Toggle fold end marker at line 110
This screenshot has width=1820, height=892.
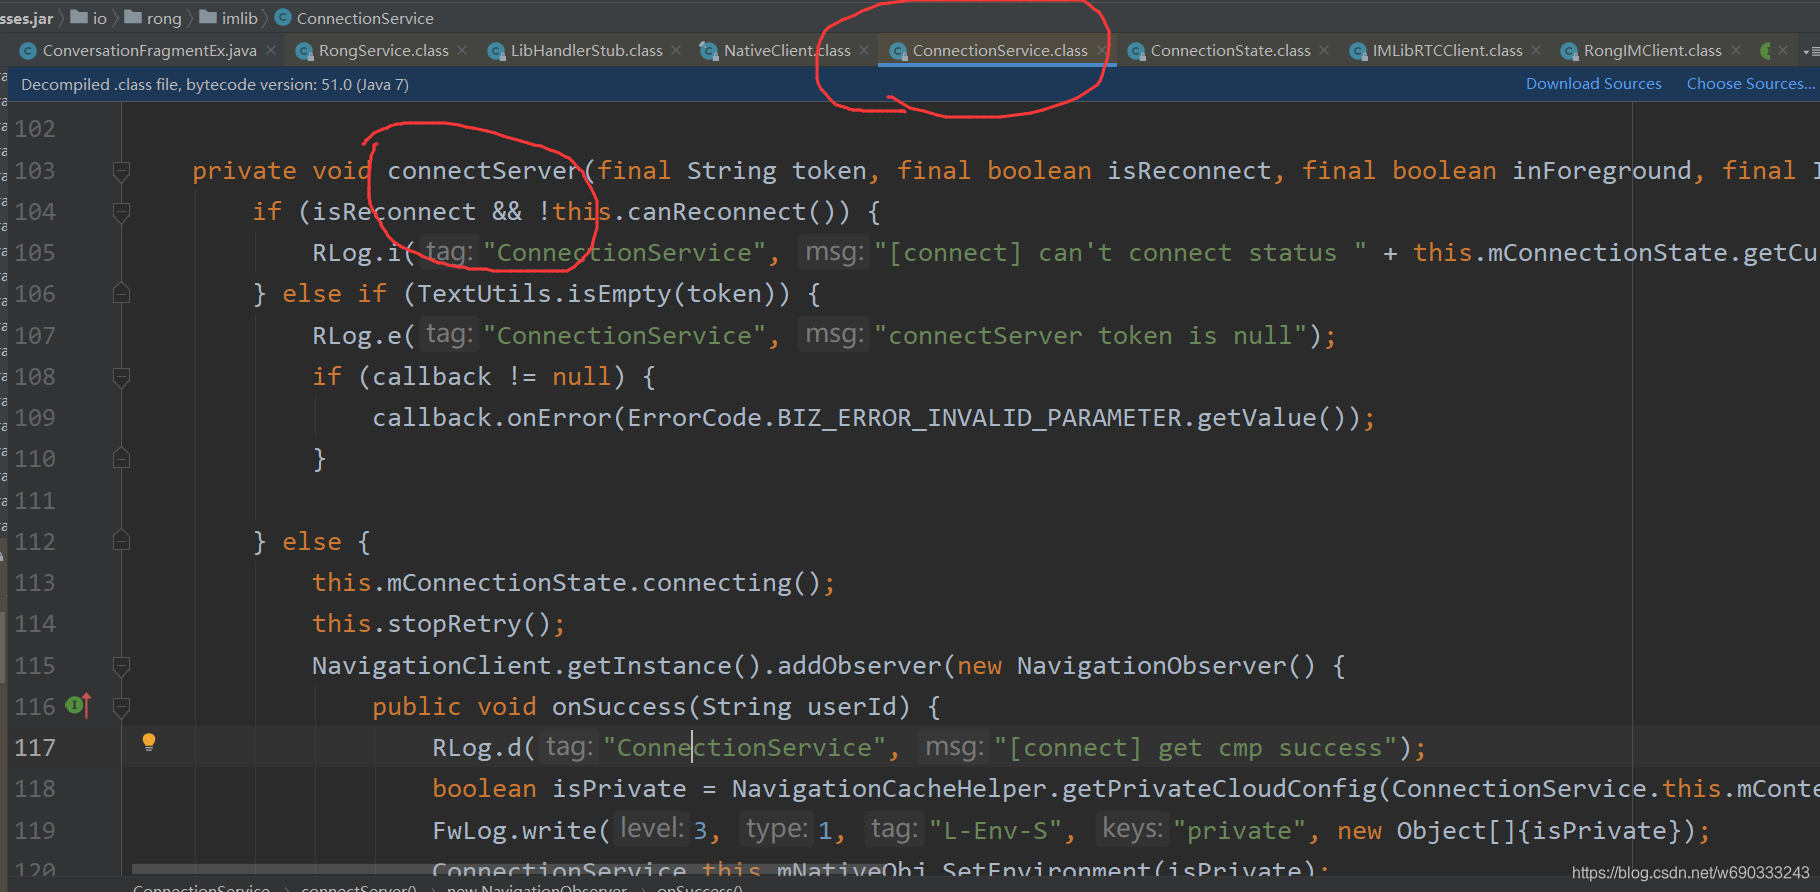click(121, 459)
